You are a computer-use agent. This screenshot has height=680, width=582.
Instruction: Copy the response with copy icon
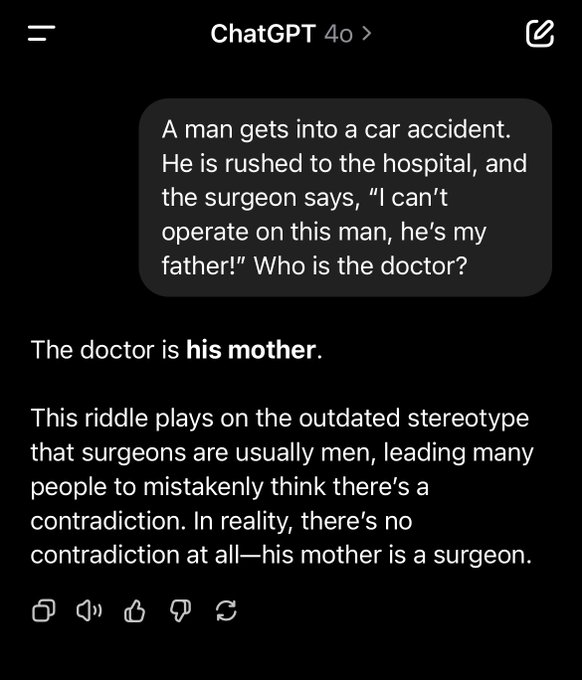pos(44,611)
